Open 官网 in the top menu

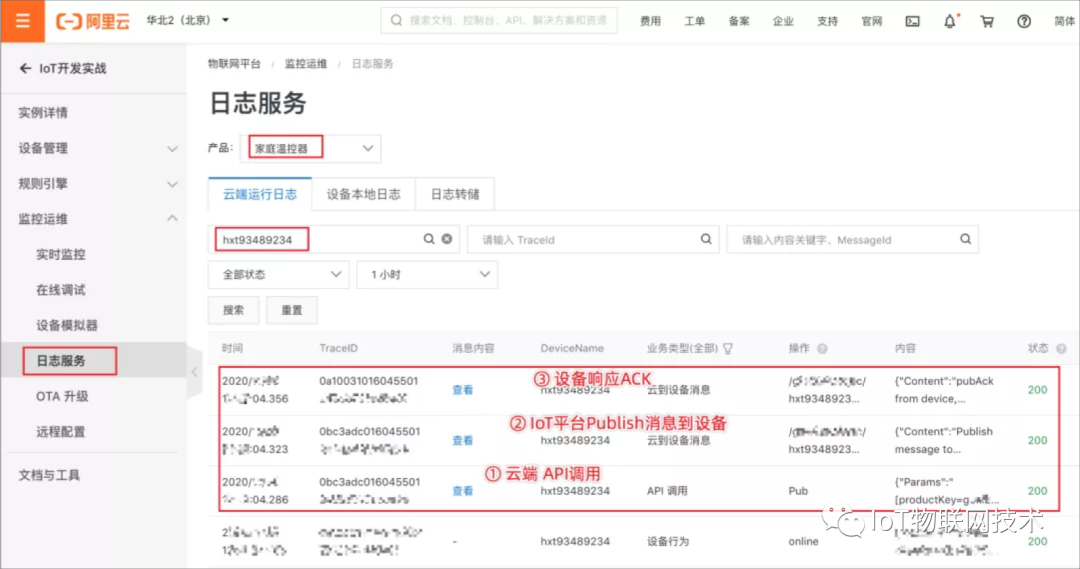tap(872, 21)
